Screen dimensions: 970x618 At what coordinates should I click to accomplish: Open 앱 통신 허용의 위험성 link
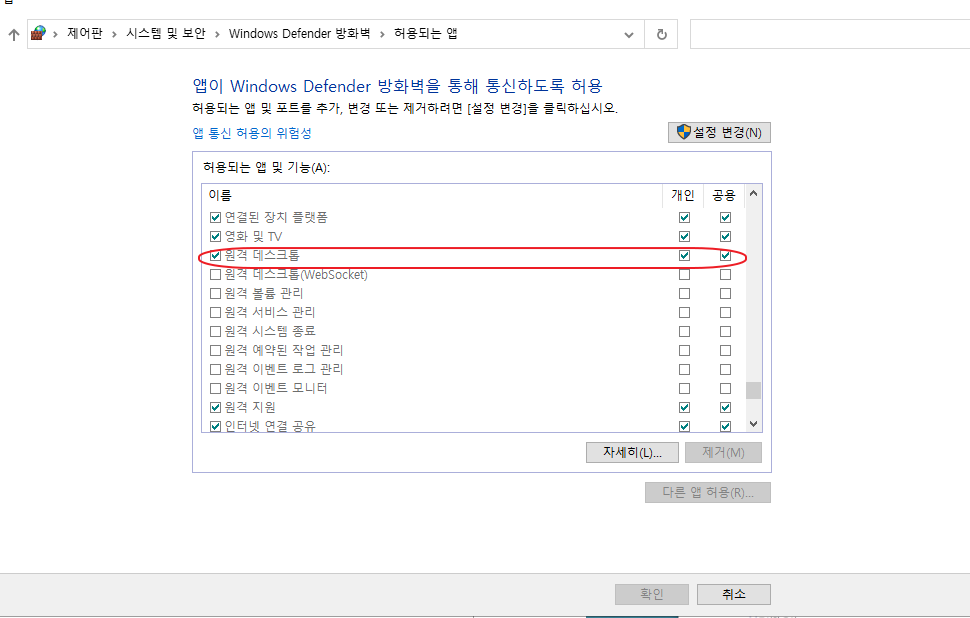pos(252,133)
